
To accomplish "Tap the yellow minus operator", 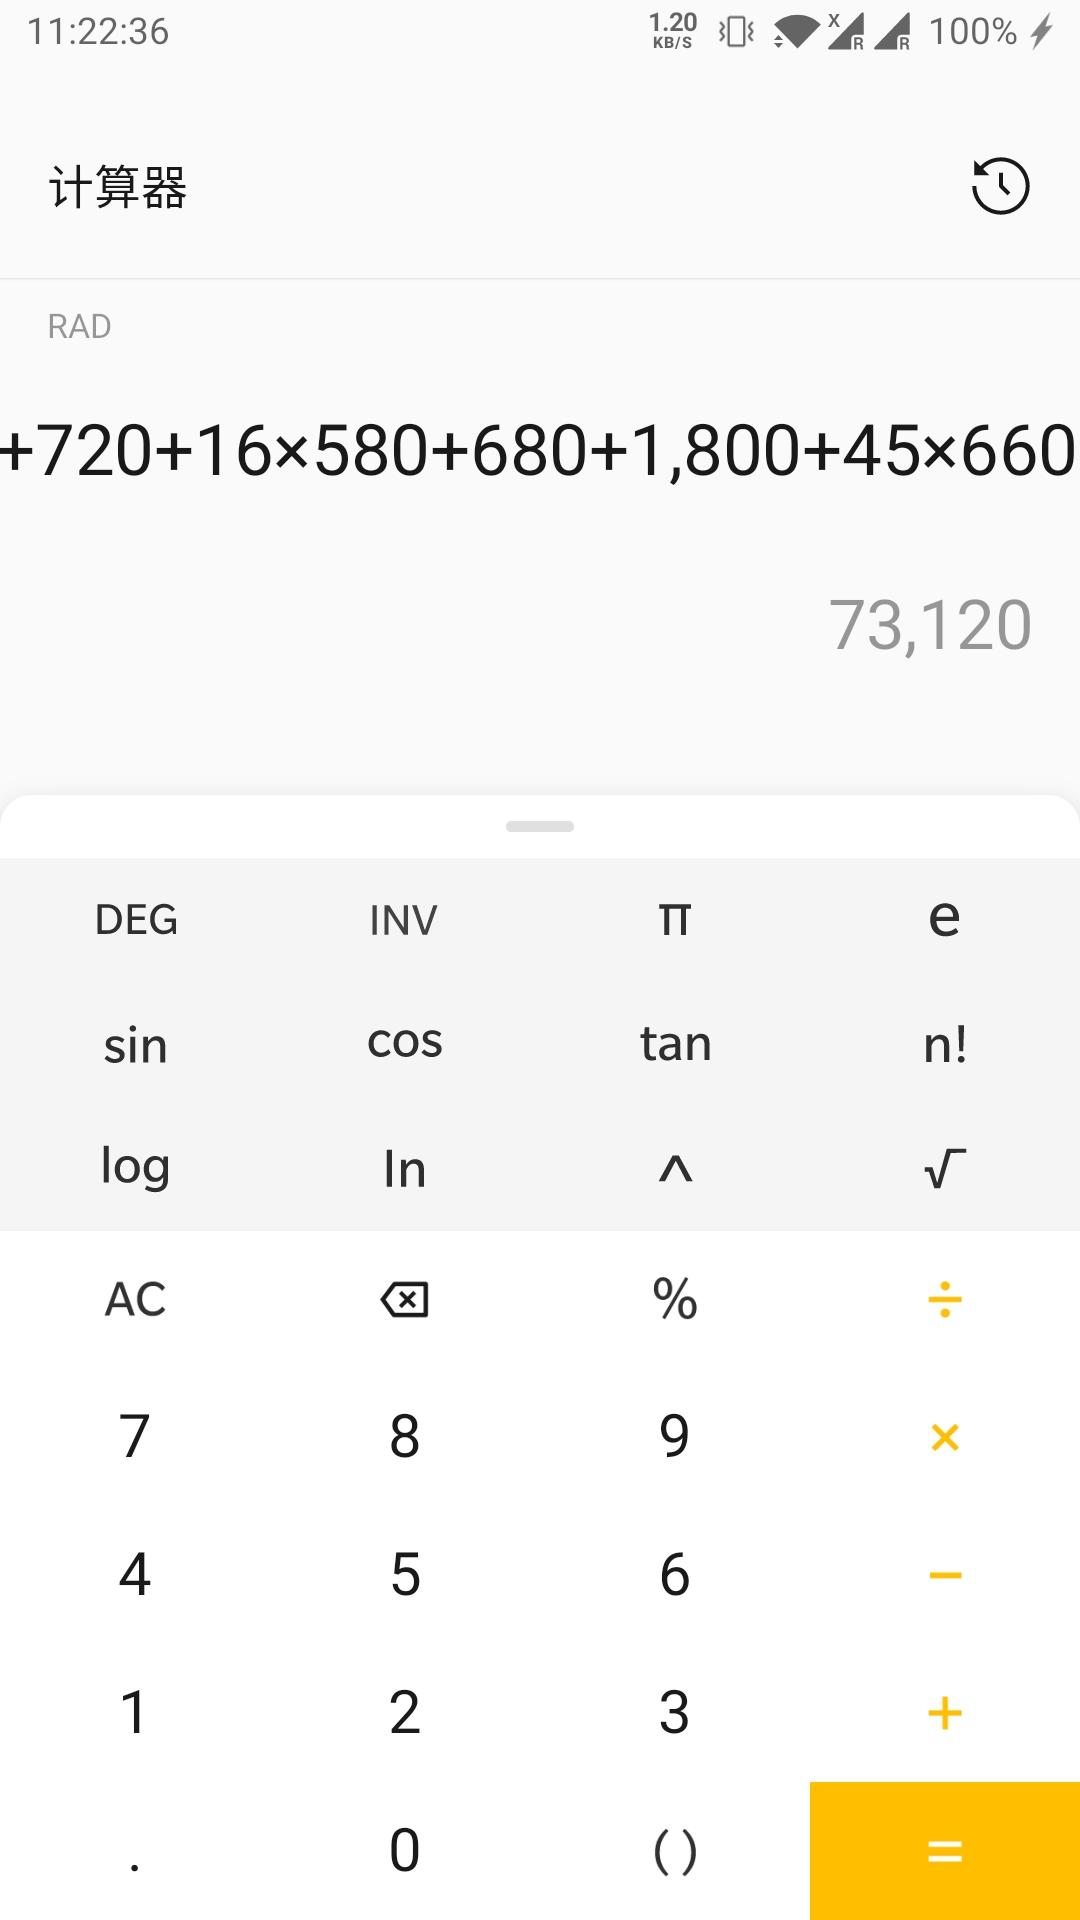I will coord(945,1575).
